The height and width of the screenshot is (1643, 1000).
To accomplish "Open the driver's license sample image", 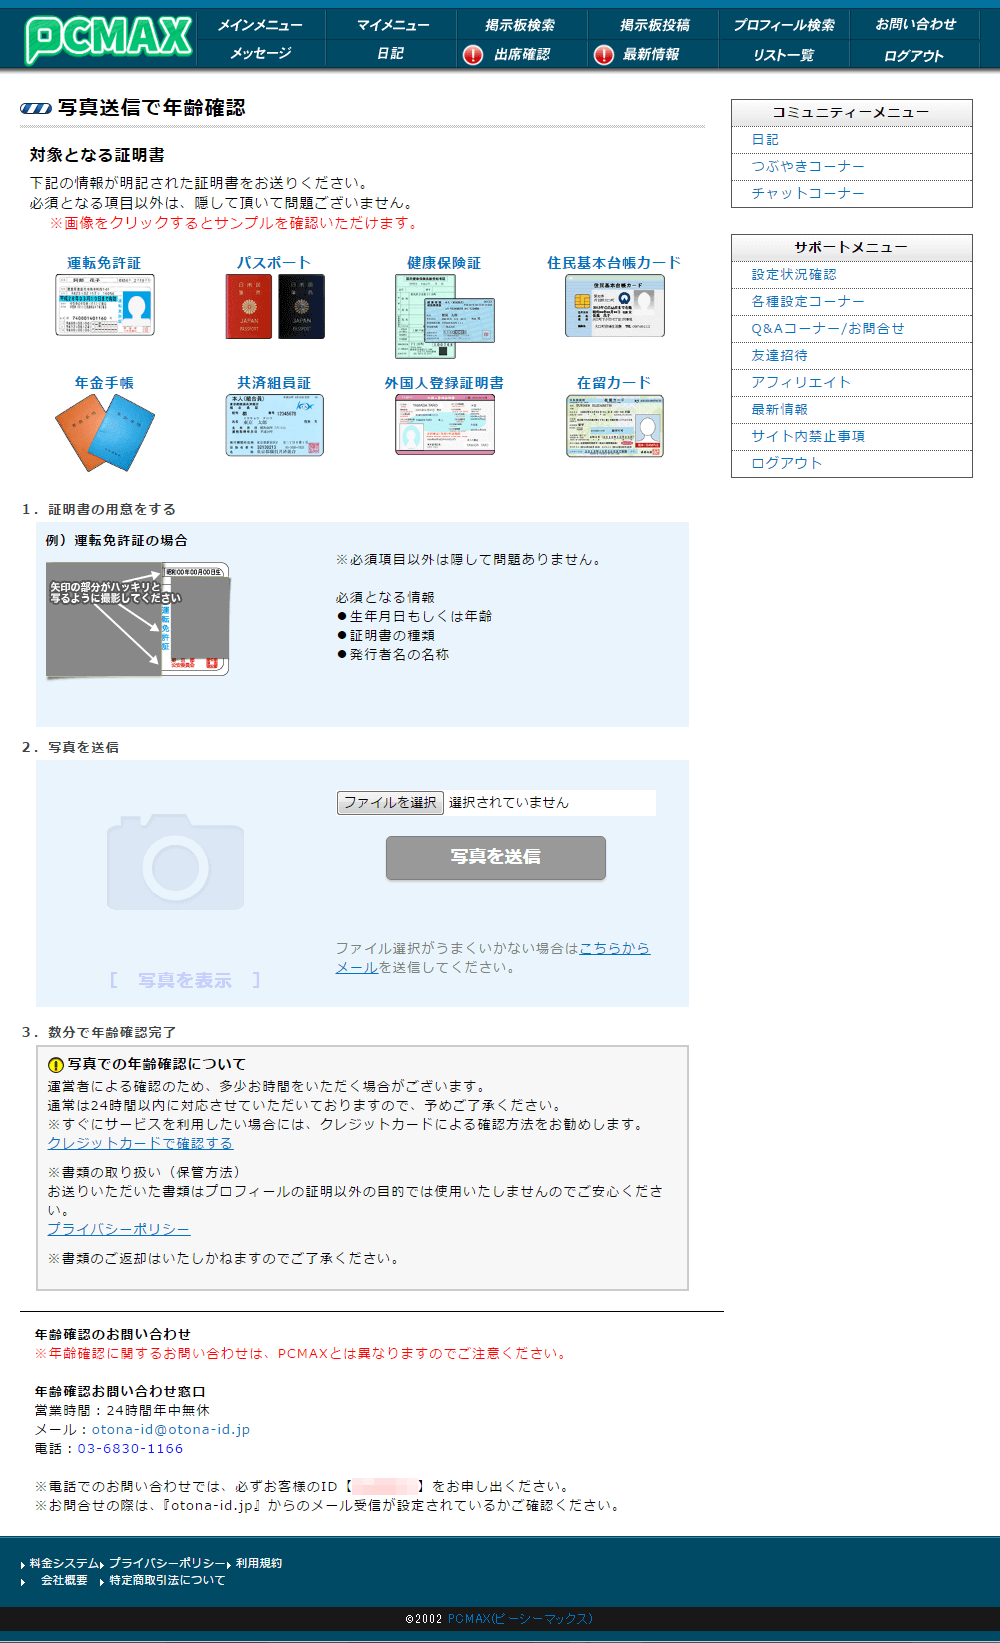I will pyautogui.click(x=105, y=305).
